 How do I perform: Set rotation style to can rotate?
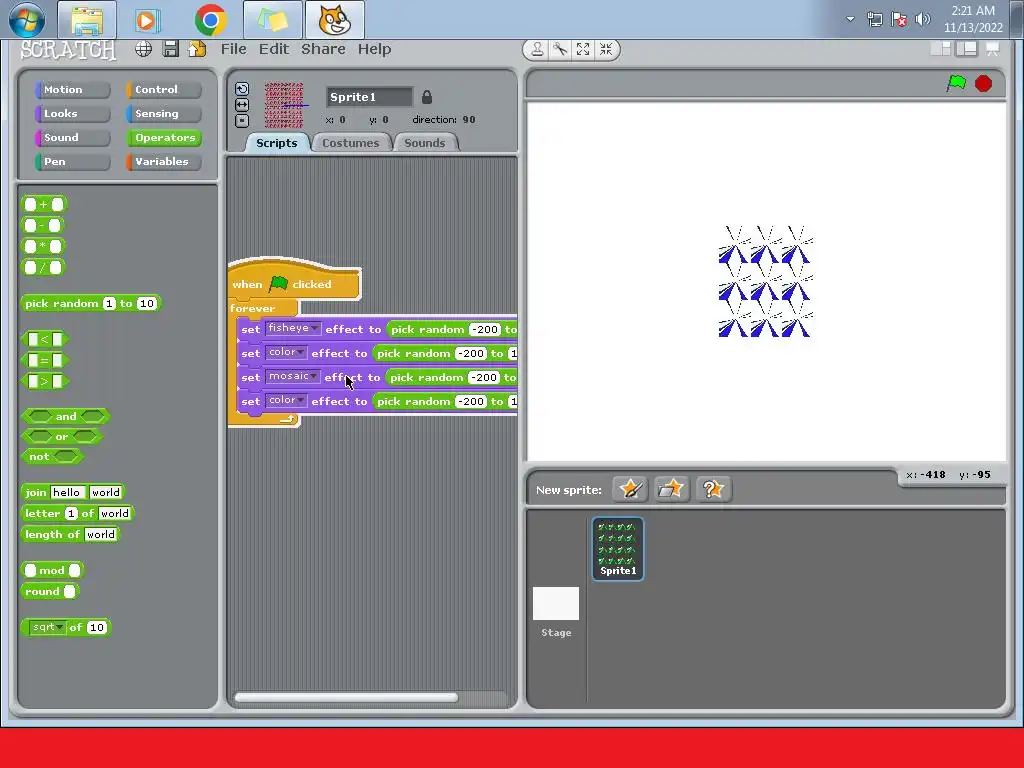point(242,89)
